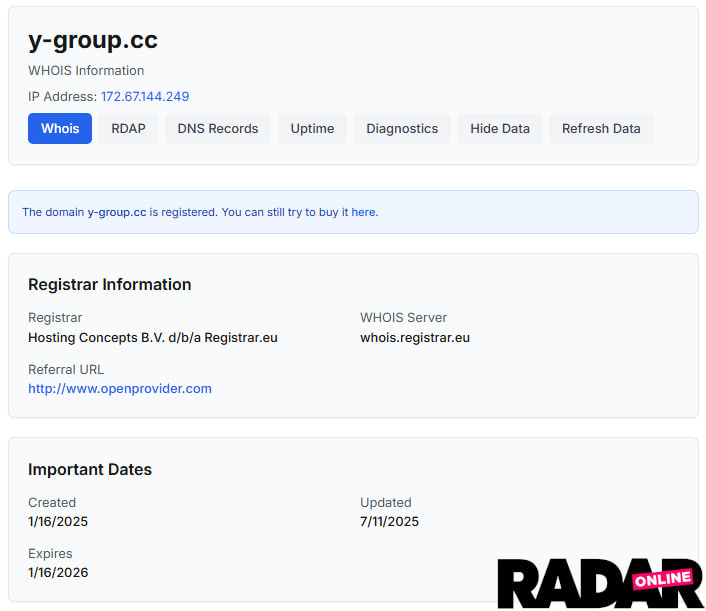Open the DNS Records tab
The width and height of the screenshot is (706, 611).
click(x=218, y=129)
